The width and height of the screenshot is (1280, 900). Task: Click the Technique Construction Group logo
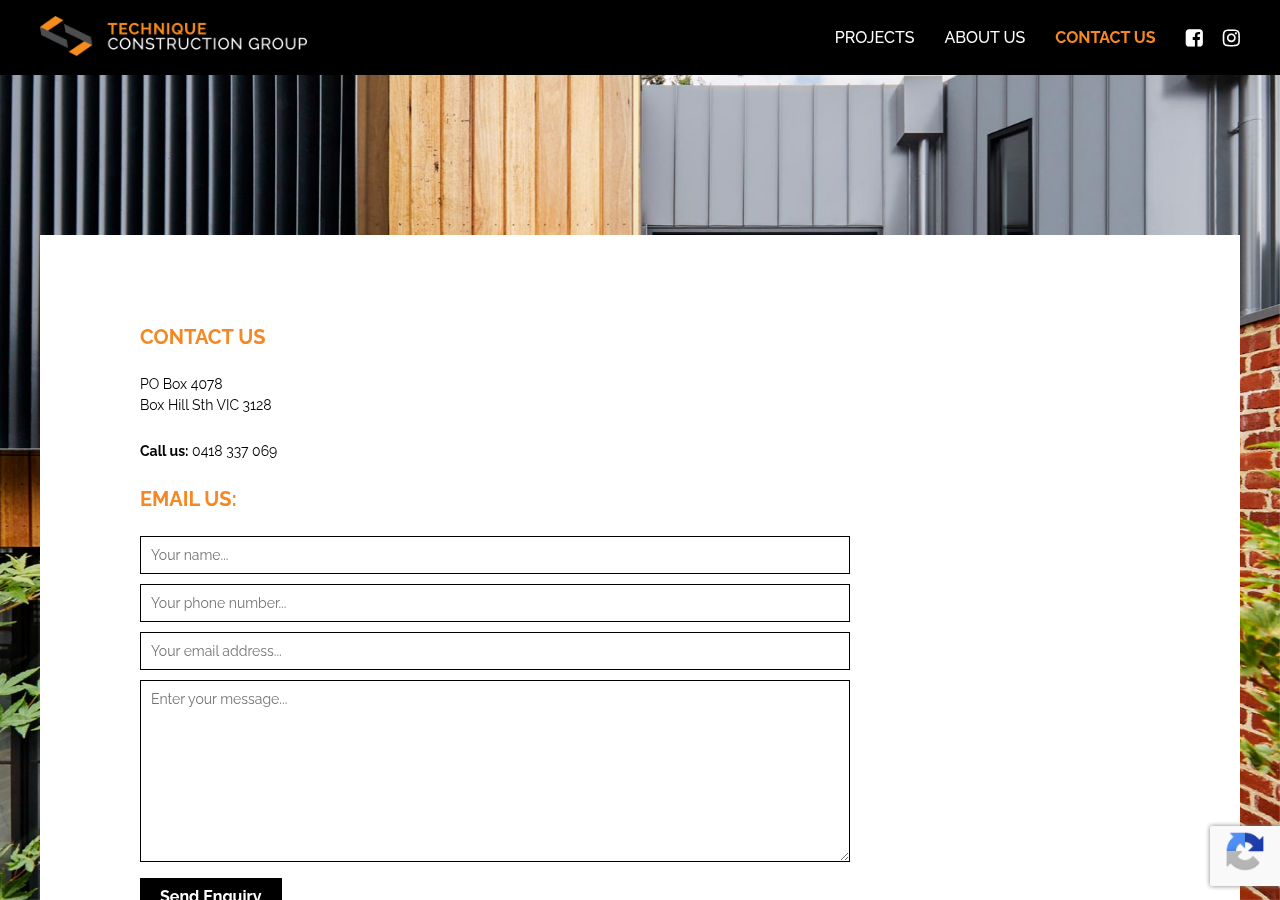[173, 36]
